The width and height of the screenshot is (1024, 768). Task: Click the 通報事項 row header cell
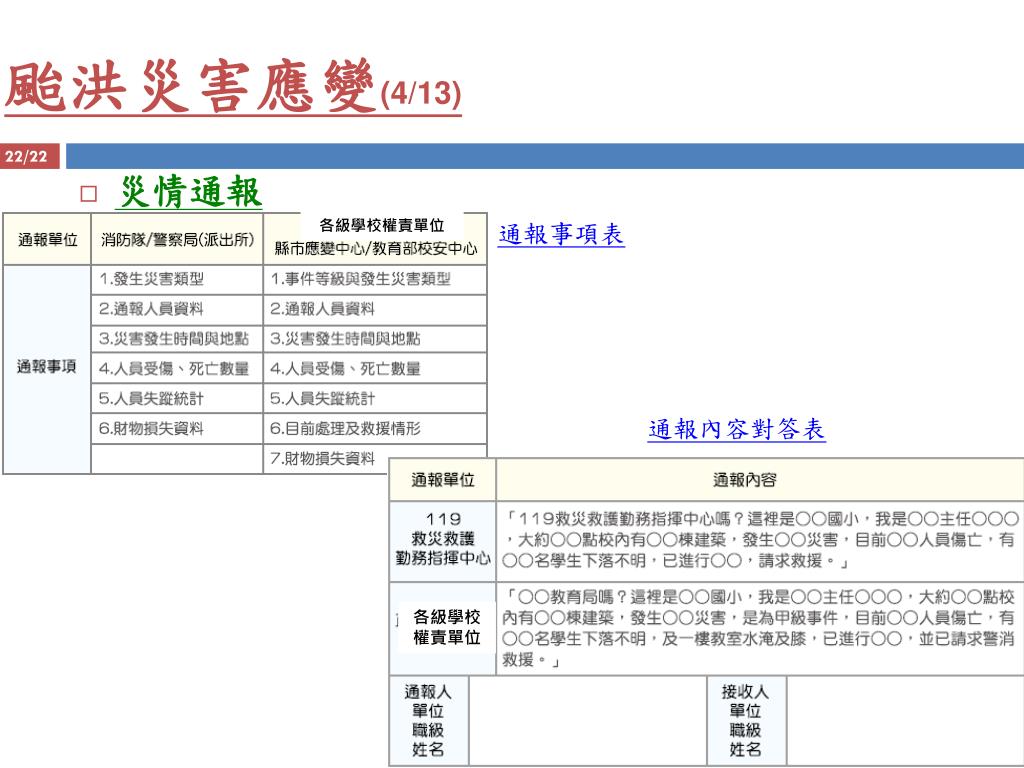pyautogui.click(x=46, y=368)
